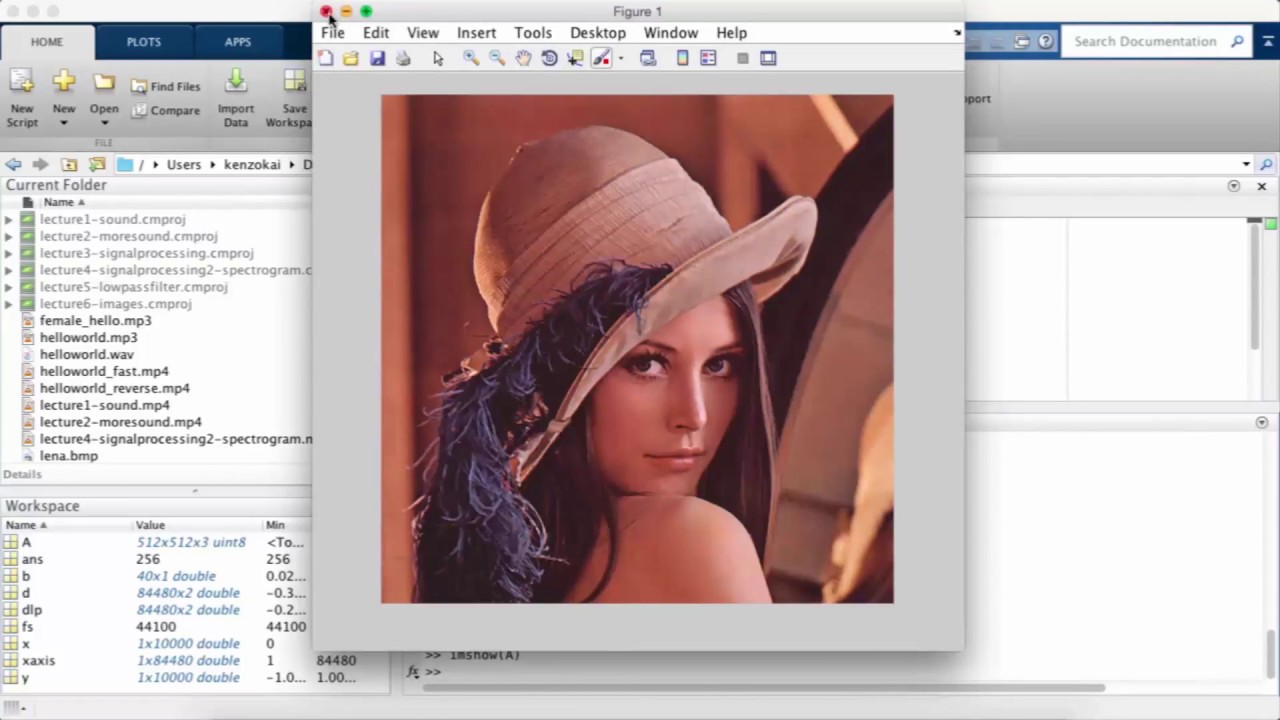
Task: Expand lecture2-moresound.cmproj folder
Action: pos(8,237)
